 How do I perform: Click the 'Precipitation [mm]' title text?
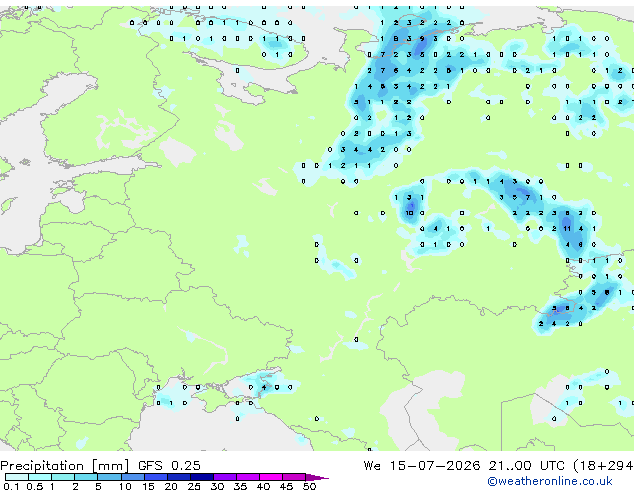[x=65, y=466]
